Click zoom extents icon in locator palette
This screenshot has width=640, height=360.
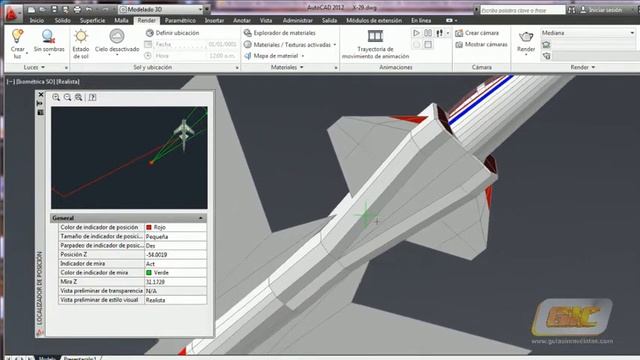(x=78, y=97)
